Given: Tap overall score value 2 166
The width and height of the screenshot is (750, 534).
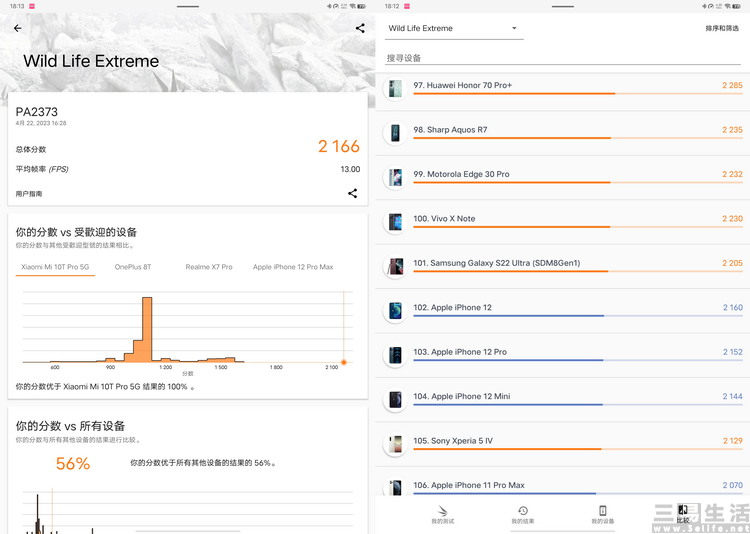Looking at the screenshot, I should tap(339, 146).
